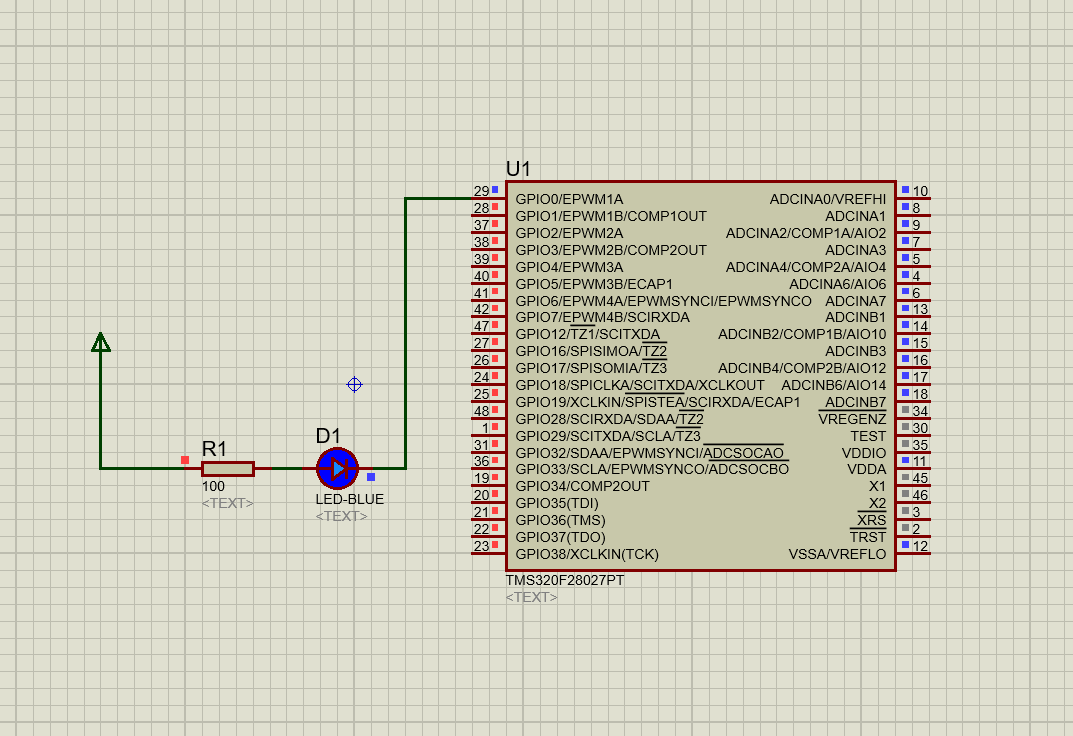Click pin number 29 on U1

point(482,191)
